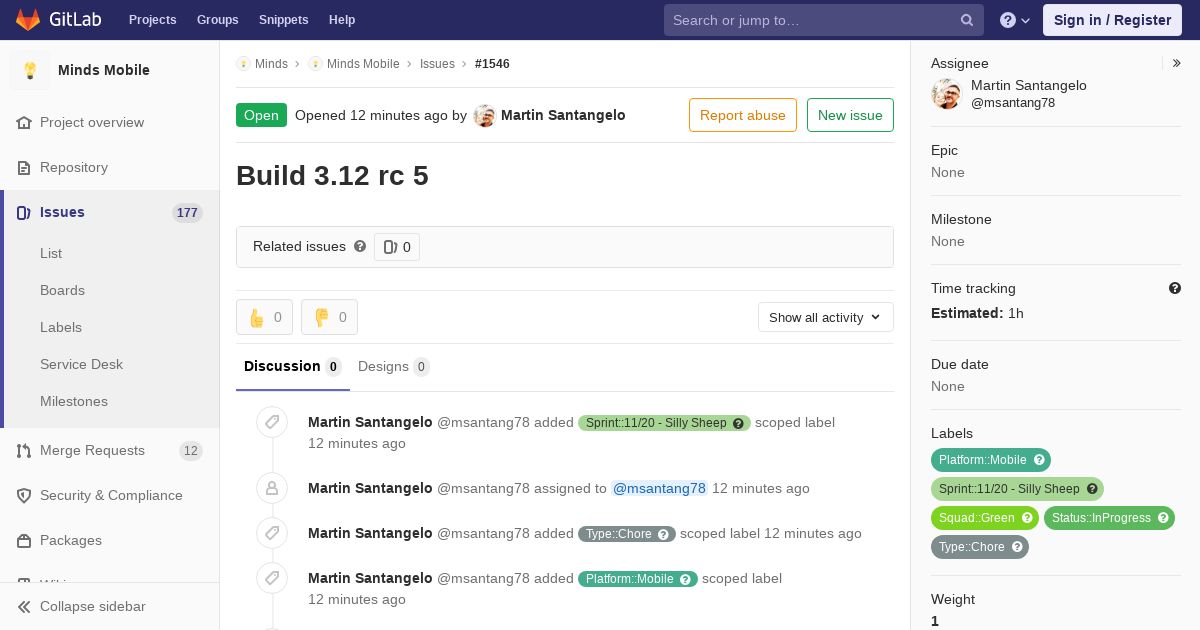This screenshot has width=1200, height=630.
Task: Click the thumbs down reaction
Action: pyautogui.click(x=329, y=317)
